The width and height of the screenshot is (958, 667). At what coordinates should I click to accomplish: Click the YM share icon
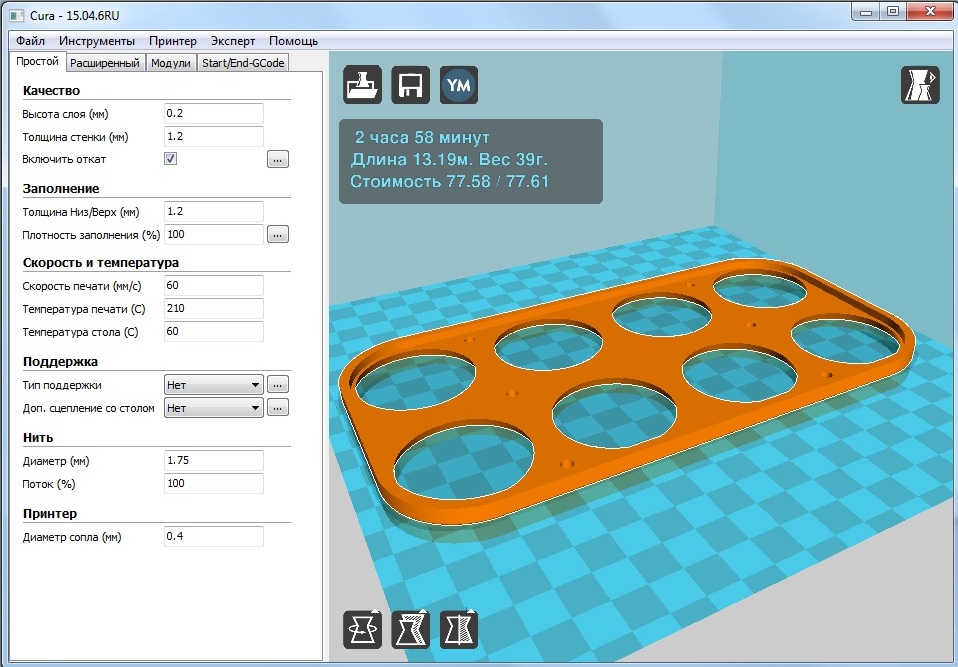click(459, 84)
